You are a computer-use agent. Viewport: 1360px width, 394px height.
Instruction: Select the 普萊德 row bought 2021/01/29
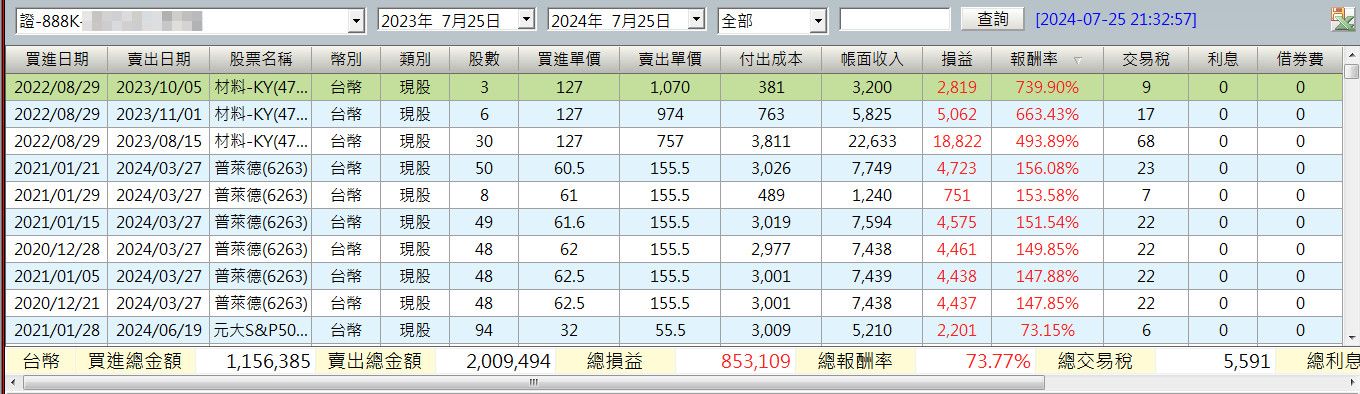[674, 195]
